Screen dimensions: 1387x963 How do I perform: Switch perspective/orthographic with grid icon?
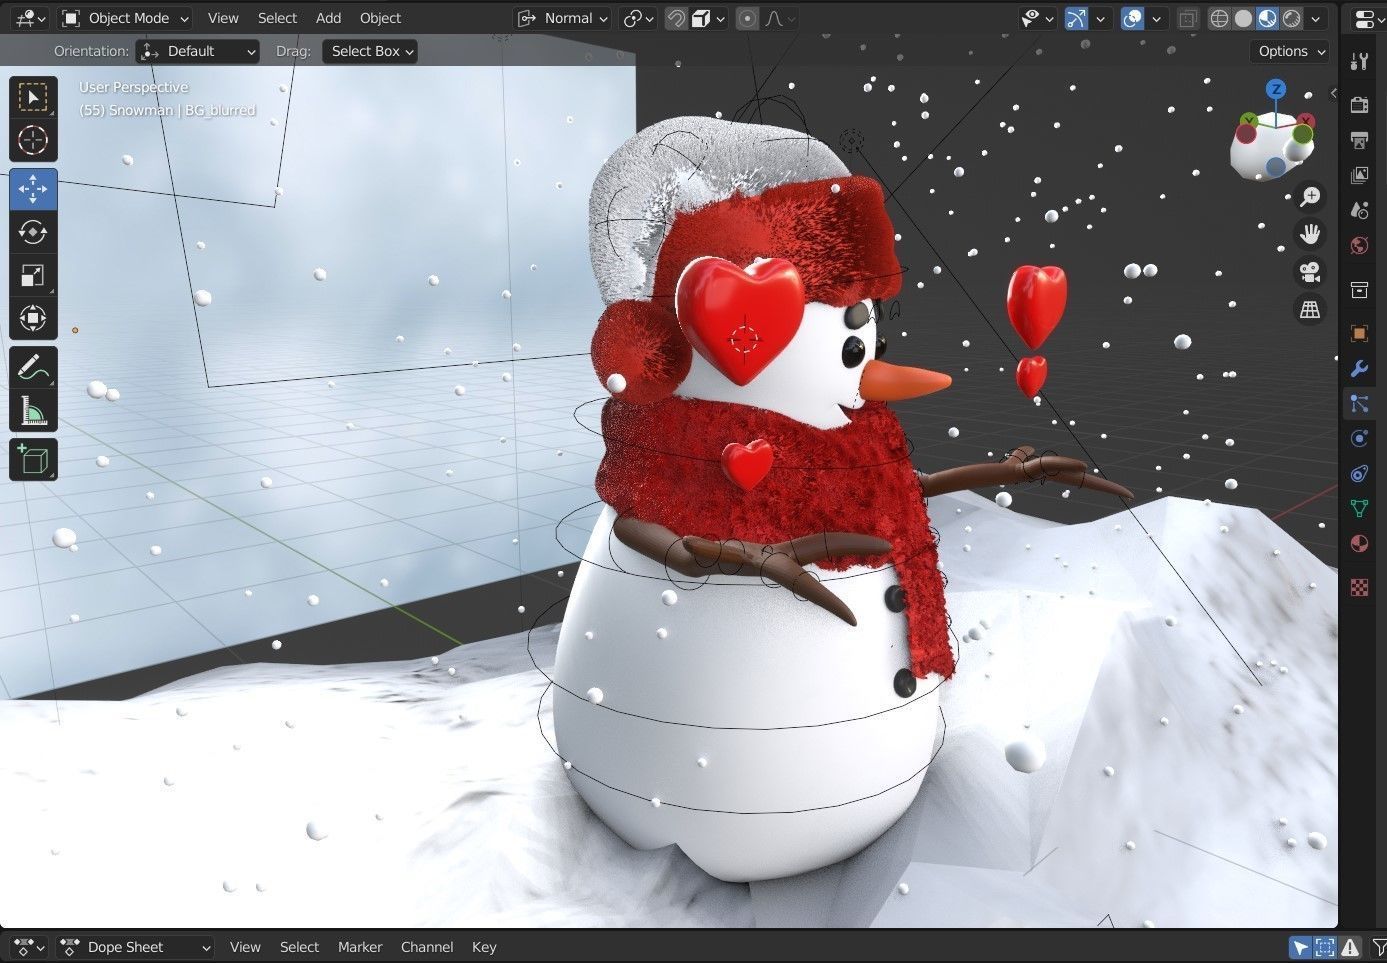coord(1310,309)
